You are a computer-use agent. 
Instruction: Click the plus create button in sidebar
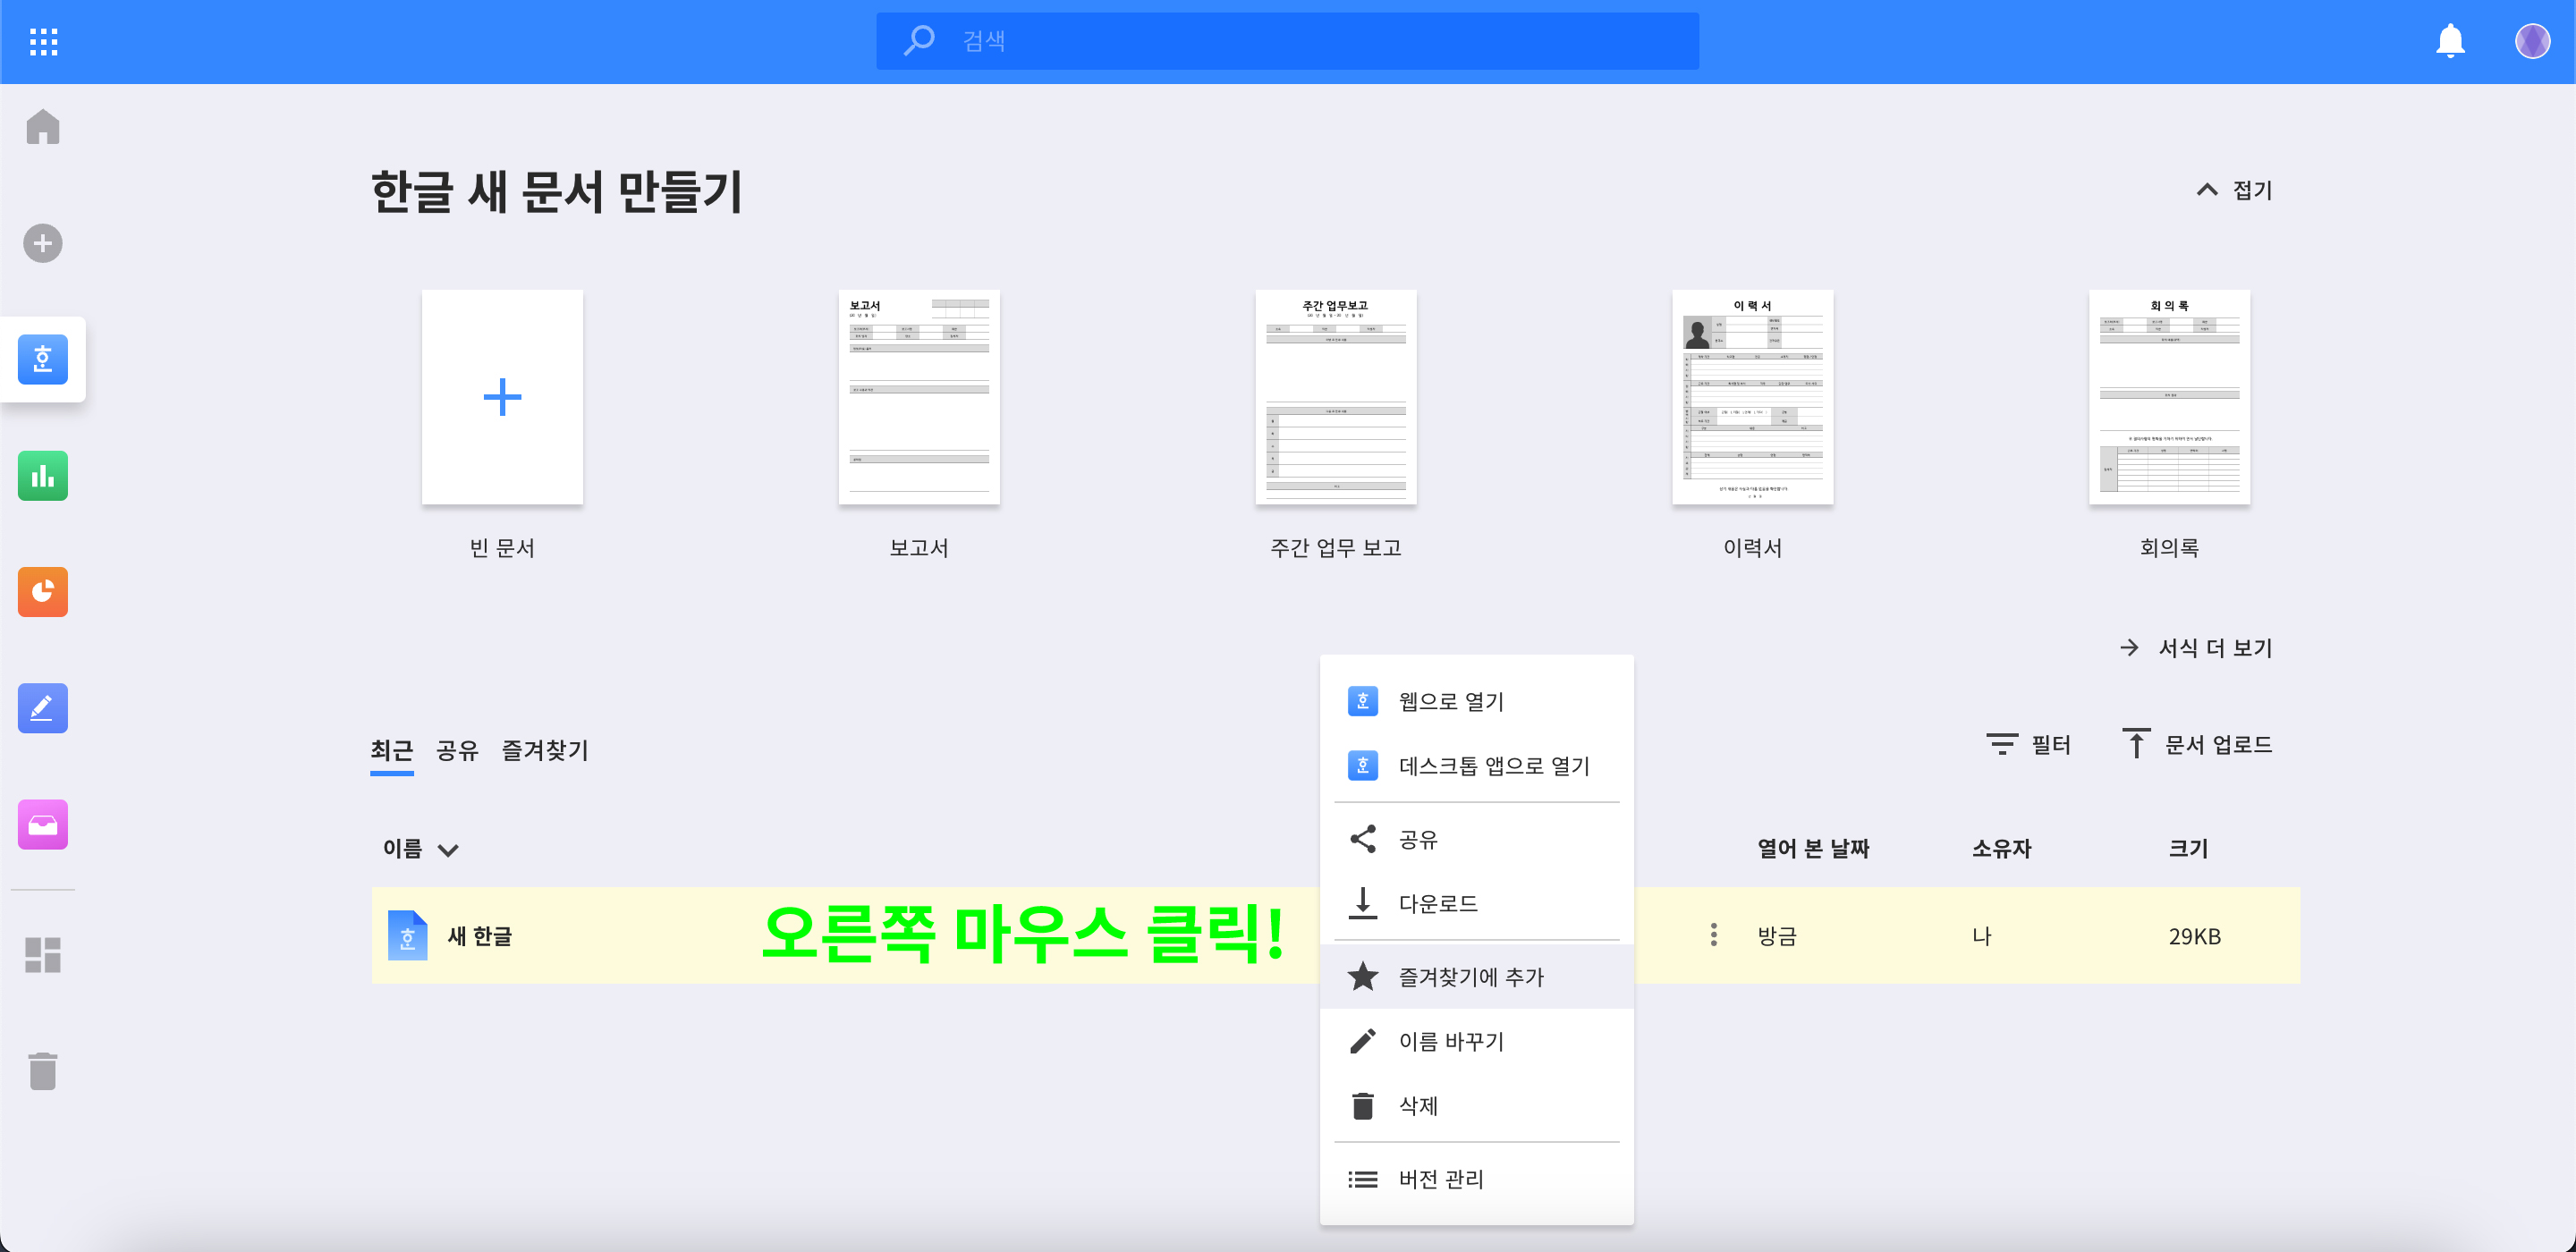[x=43, y=243]
